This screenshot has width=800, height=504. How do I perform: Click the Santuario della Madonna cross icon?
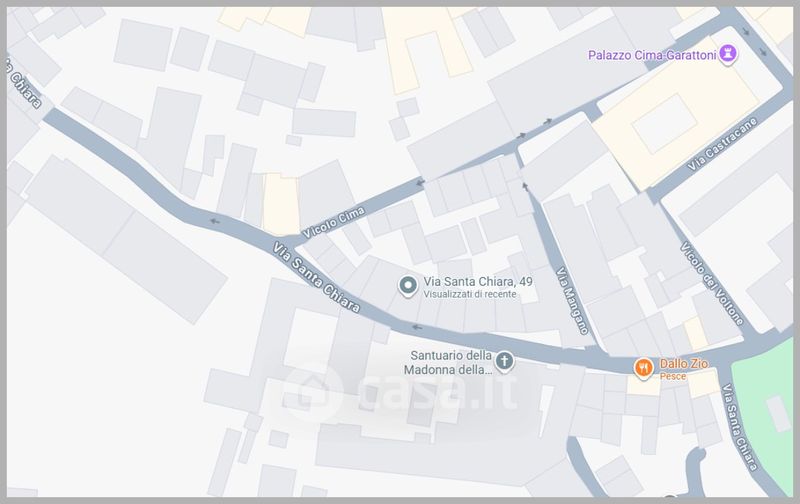(504, 362)
